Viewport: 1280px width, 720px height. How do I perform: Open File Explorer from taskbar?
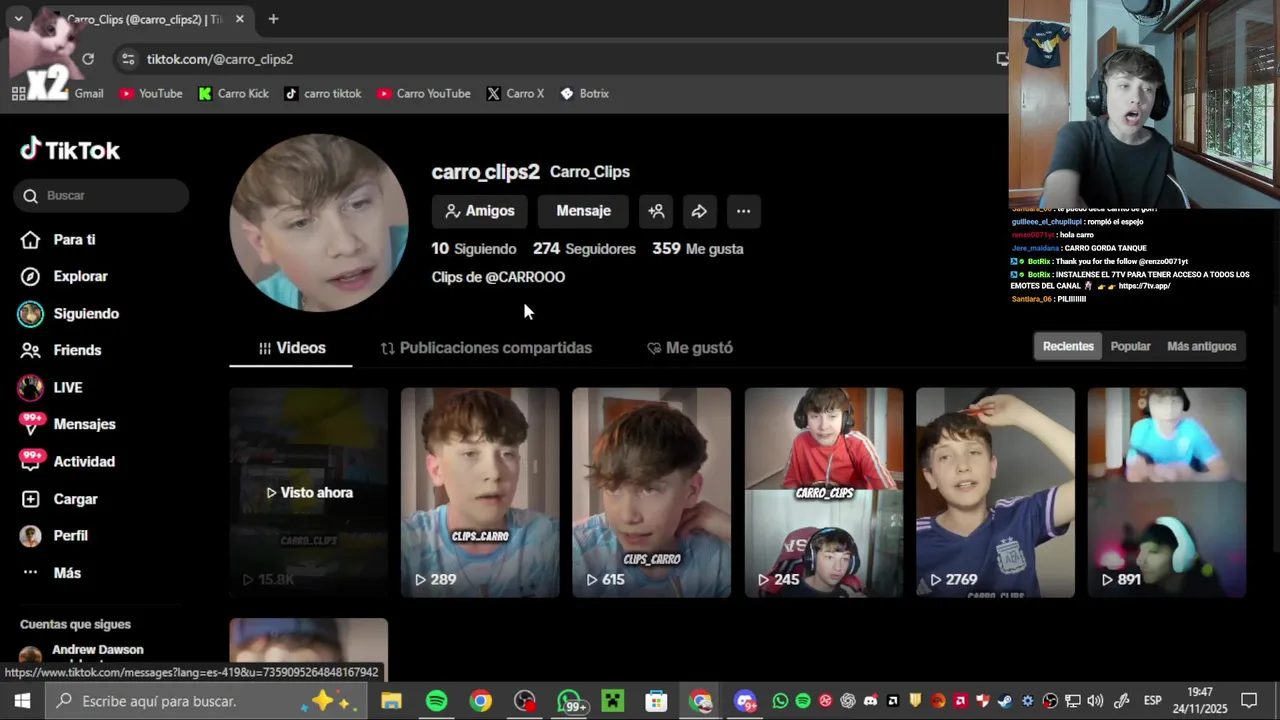[x=391, y=701]
